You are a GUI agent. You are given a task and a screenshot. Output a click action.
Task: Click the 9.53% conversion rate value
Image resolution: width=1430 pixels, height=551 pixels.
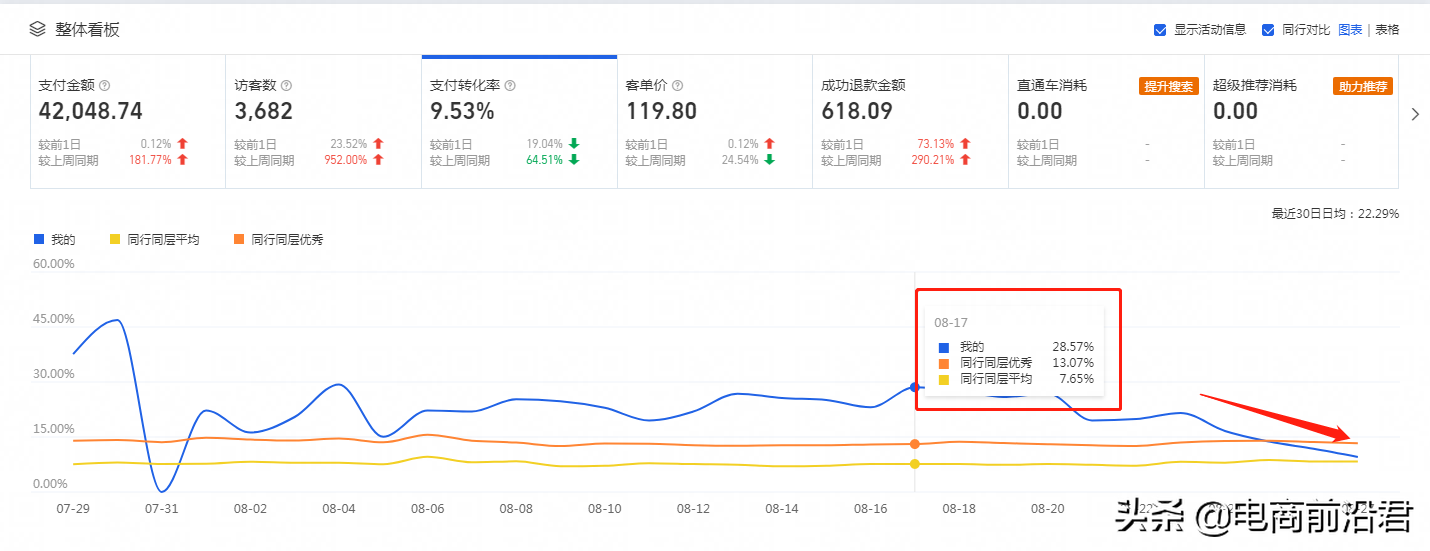pos(462,111)
